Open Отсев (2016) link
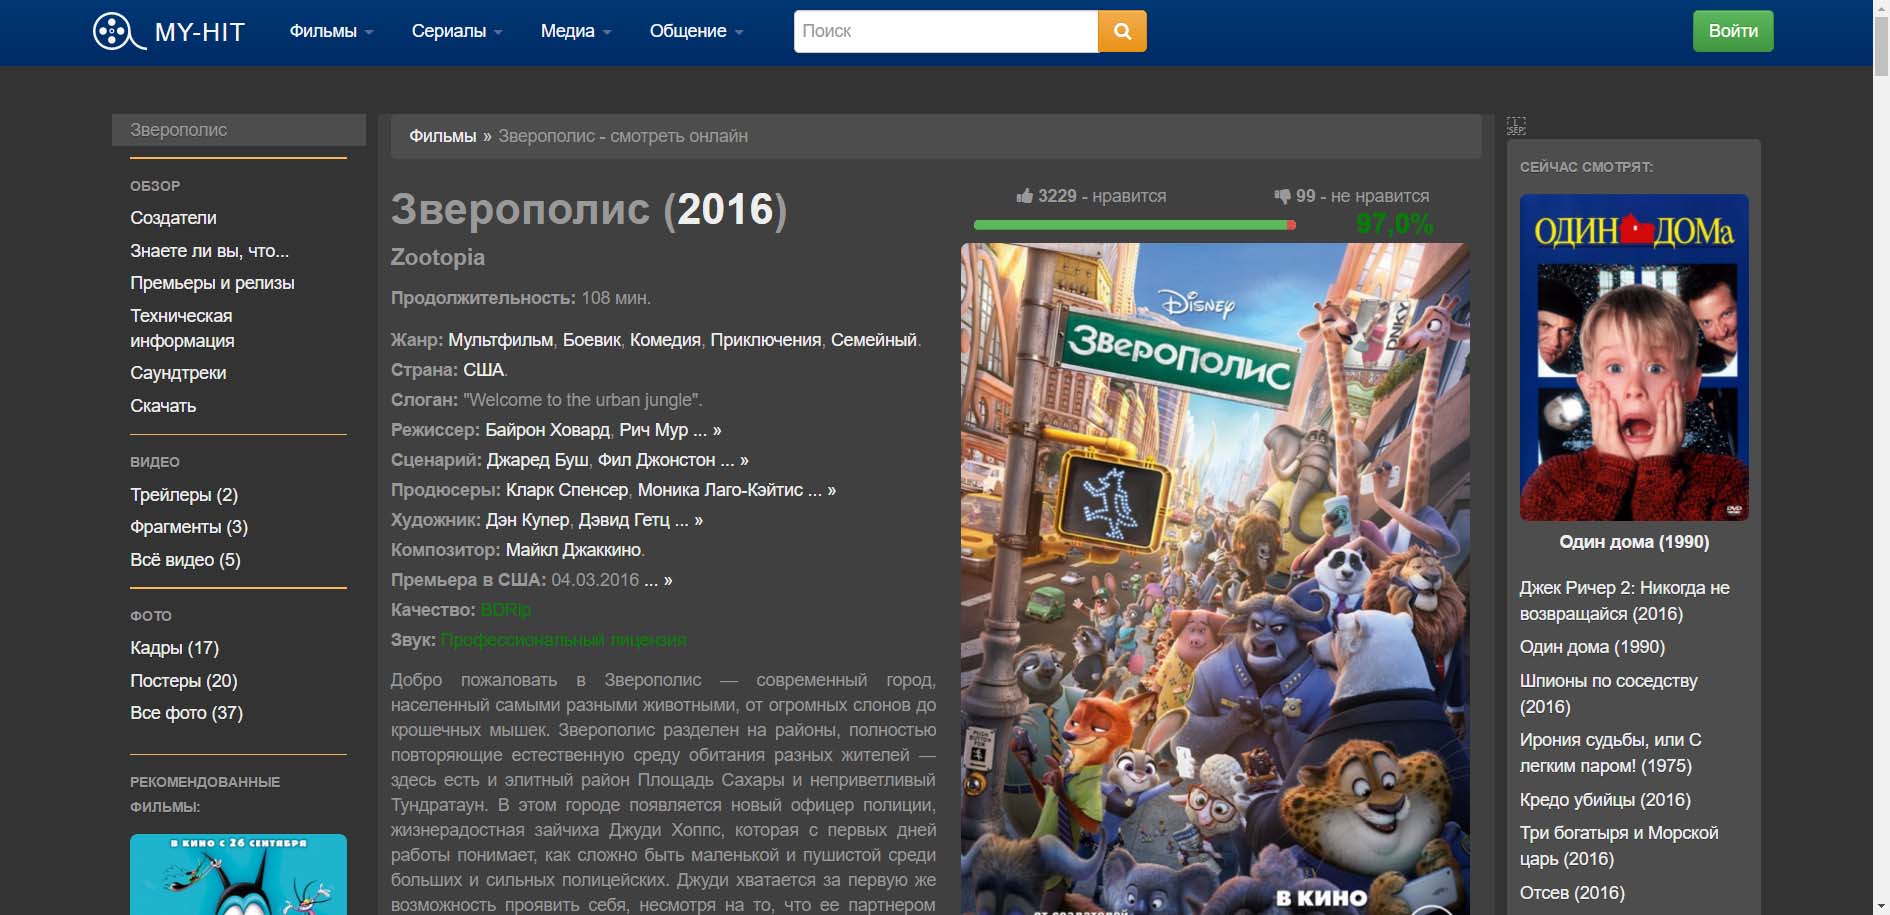1890x915 pixels. (x=1572, y=893)
